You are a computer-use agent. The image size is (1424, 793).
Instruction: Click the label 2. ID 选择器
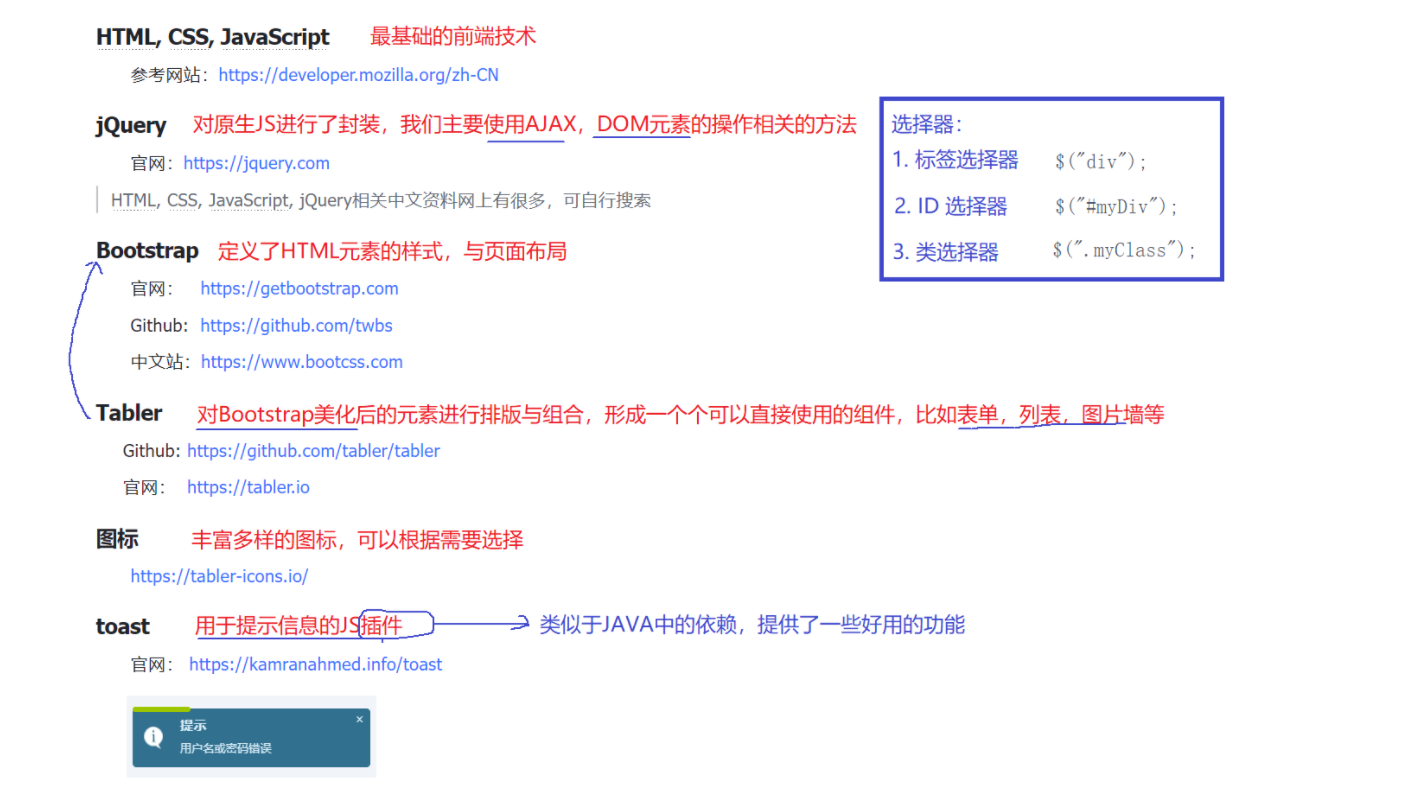[x=951, y=206]
